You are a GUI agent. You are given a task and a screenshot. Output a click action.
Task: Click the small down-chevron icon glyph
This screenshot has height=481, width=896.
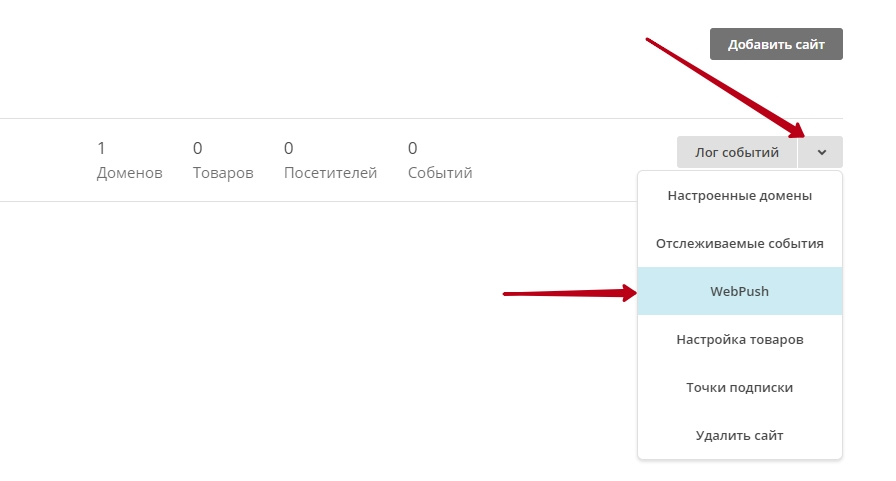pos(822,153)
